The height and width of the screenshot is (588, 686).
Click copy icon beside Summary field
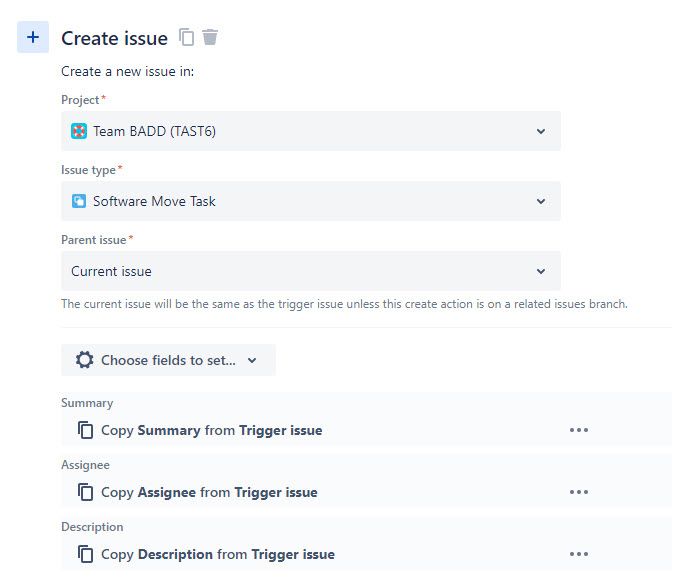[x=85, y=430]
